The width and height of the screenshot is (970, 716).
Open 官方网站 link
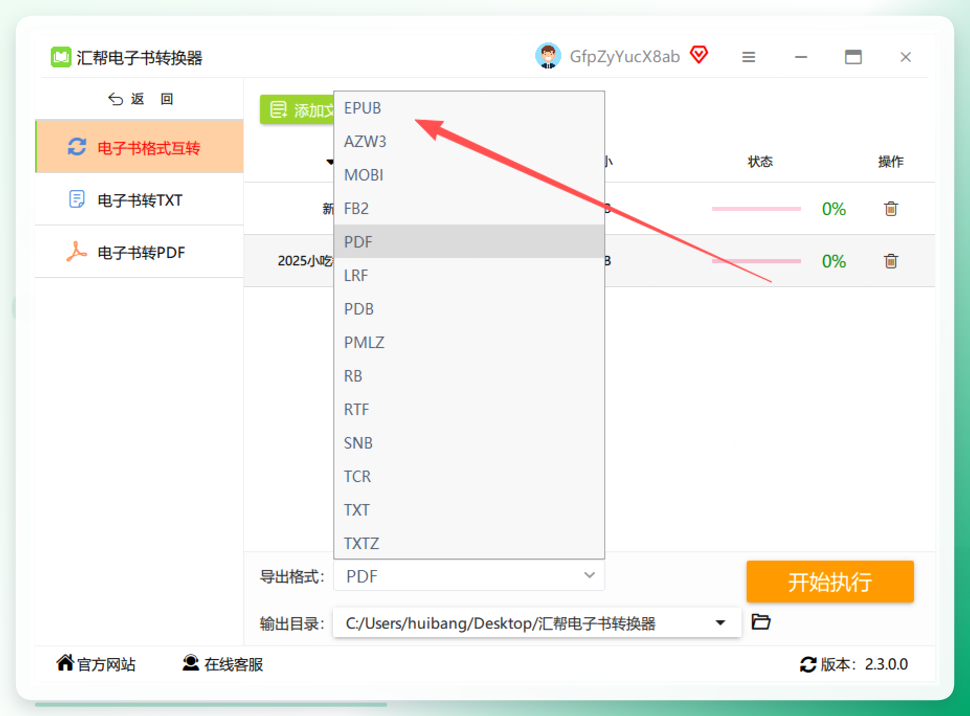point(96,663)
